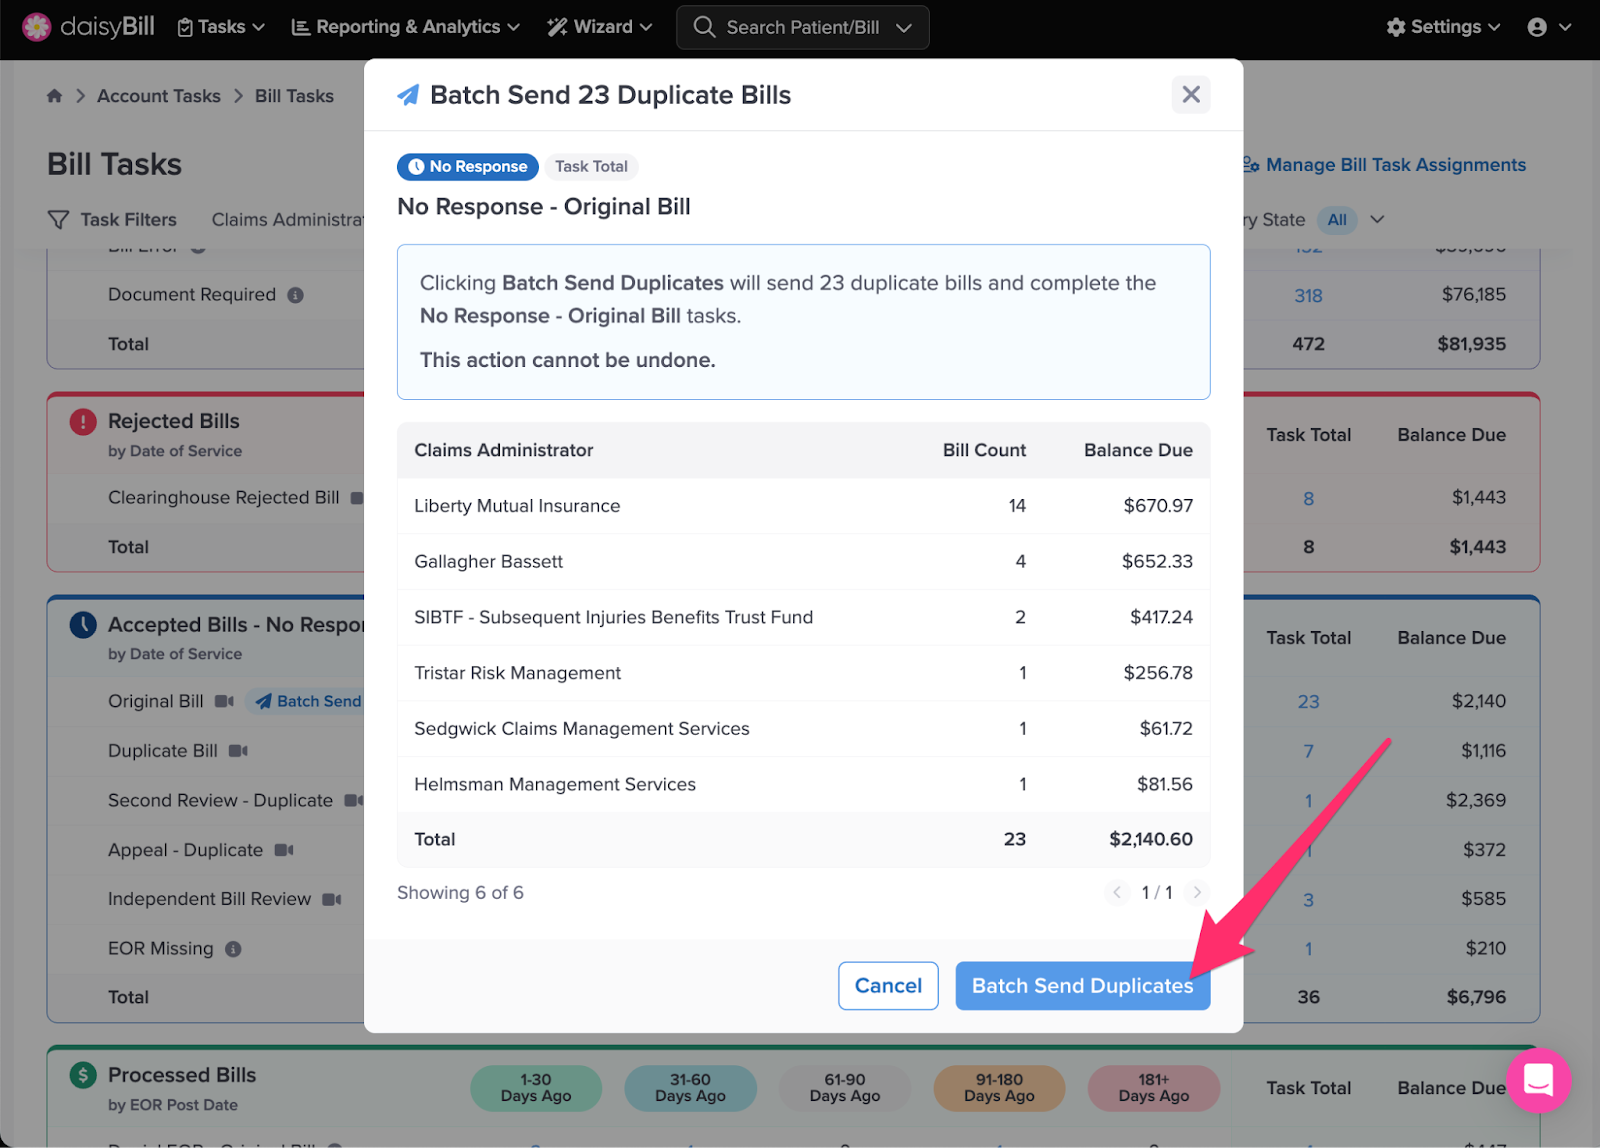This screenshot has height=1148, width=1600.
Task: Open the Settings menu
Action: click(x=1443, y=27)
